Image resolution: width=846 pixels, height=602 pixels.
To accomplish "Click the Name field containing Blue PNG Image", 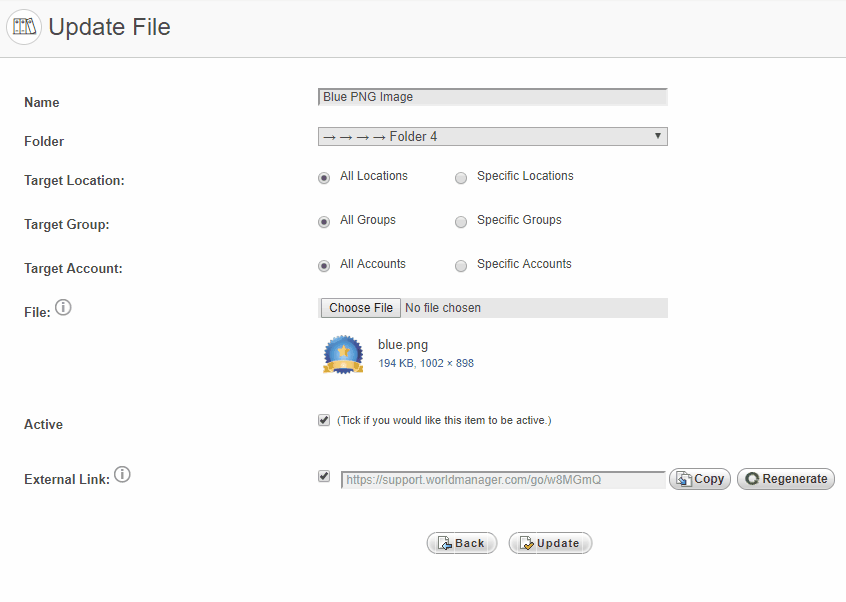I will 493,97.
